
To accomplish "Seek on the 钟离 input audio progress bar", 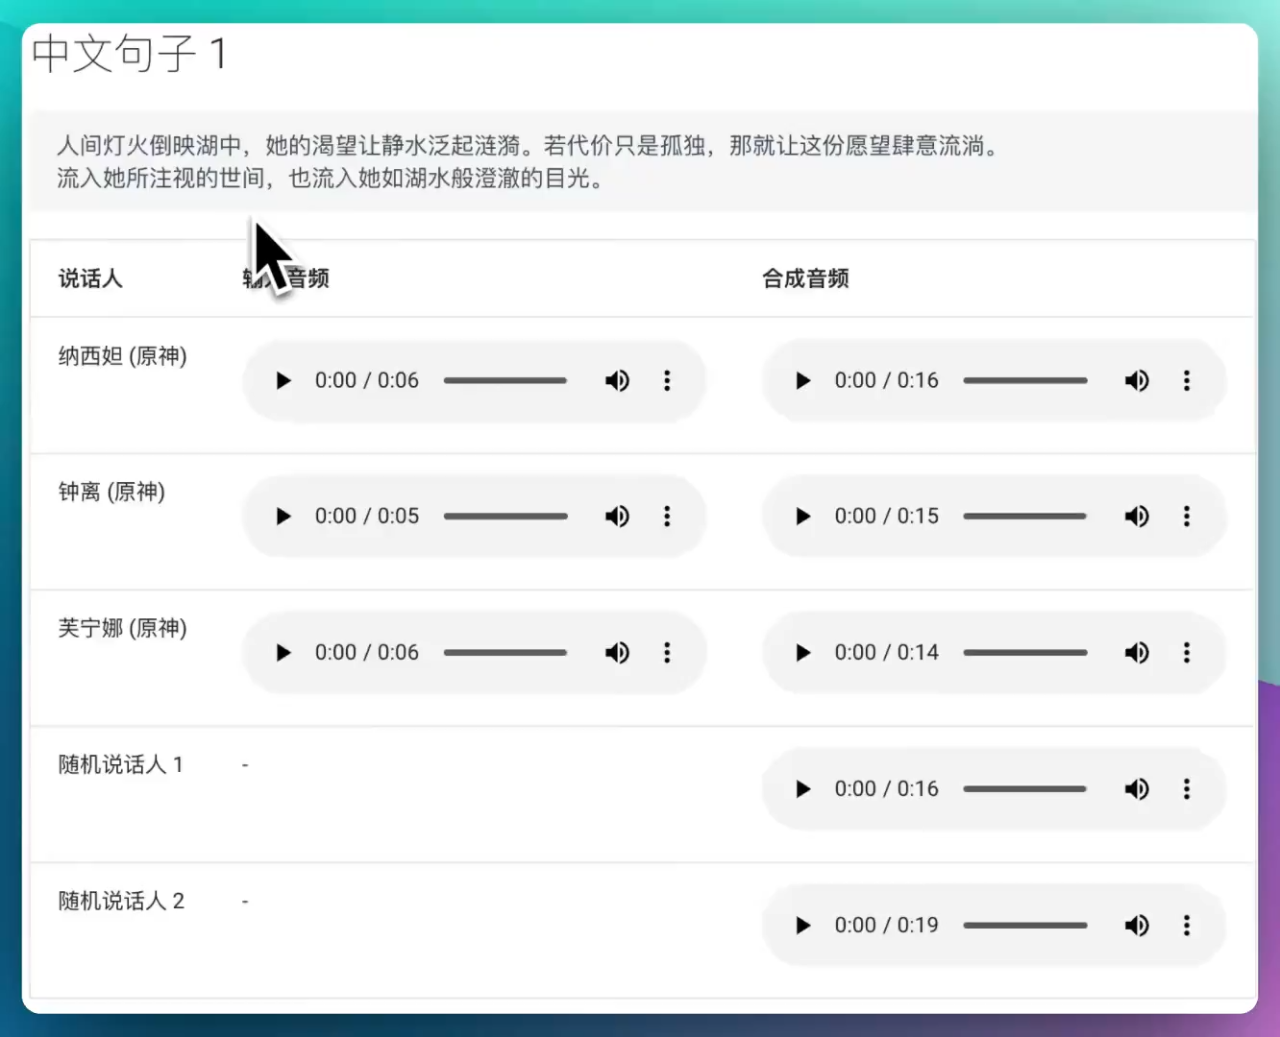I will point(505,517).
